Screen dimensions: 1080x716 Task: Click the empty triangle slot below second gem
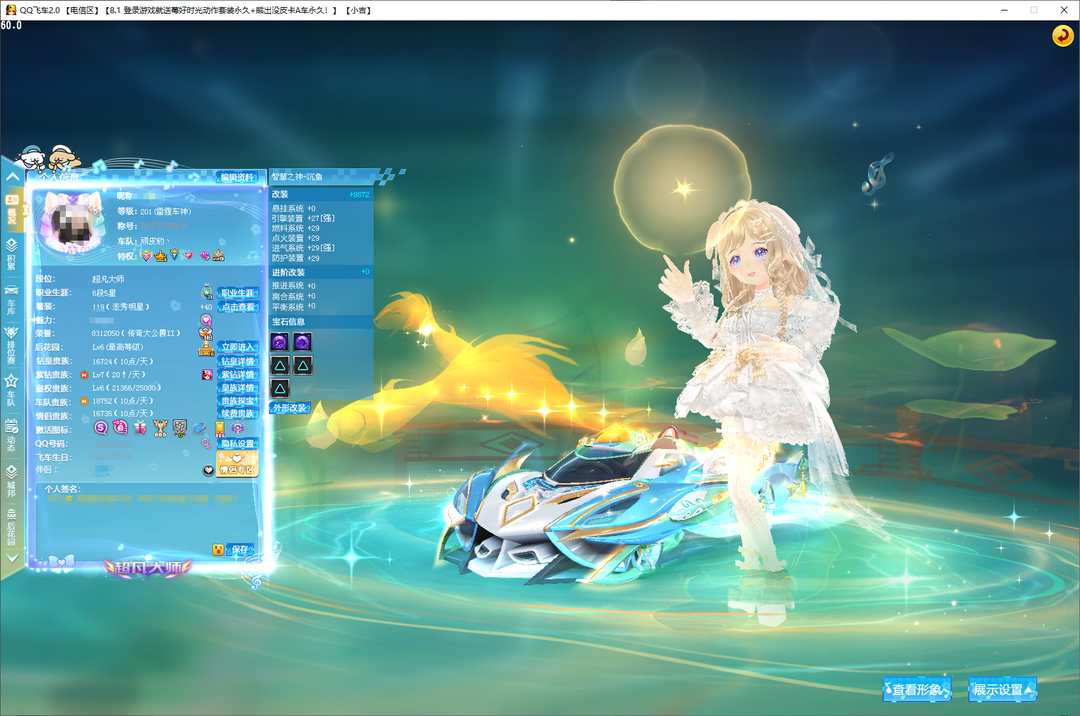(x=302, y=366)
